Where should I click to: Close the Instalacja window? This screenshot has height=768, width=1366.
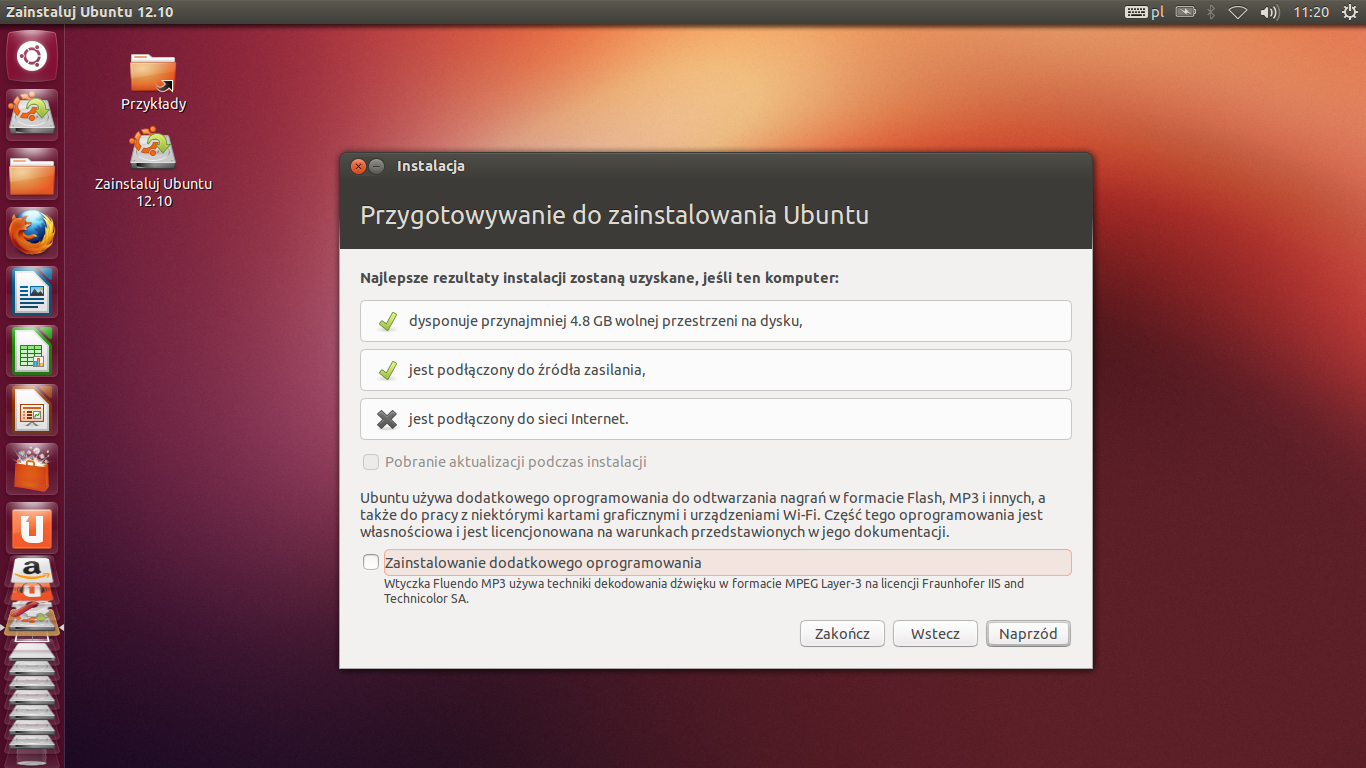pyautogui.click(x=358, y=166)
